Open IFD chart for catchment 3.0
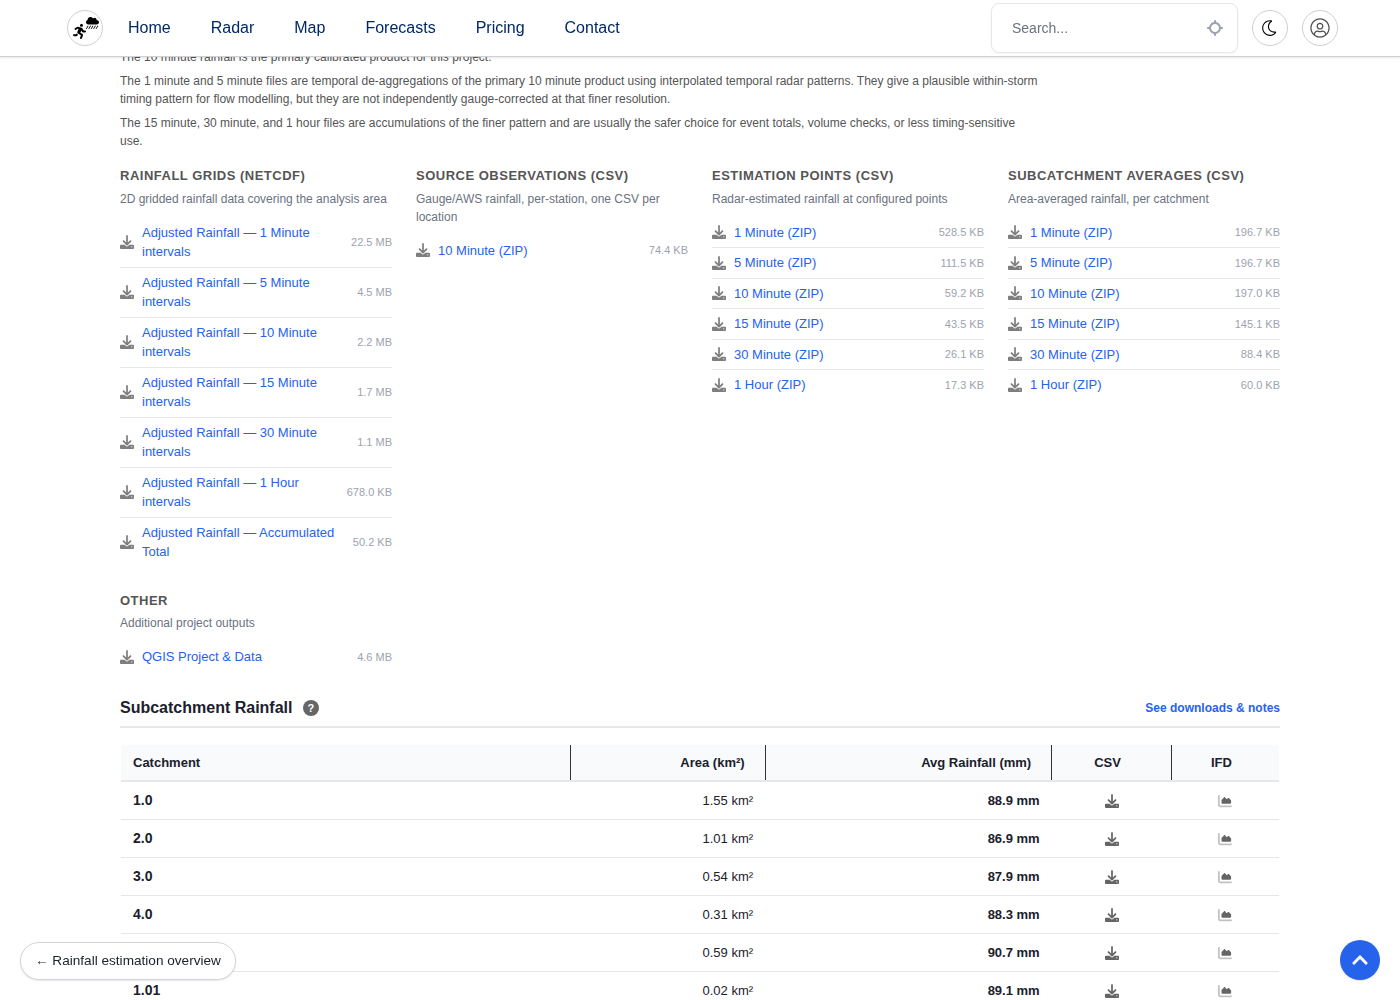The width and height of the screenshot is (1400, 1000). 1225,877
